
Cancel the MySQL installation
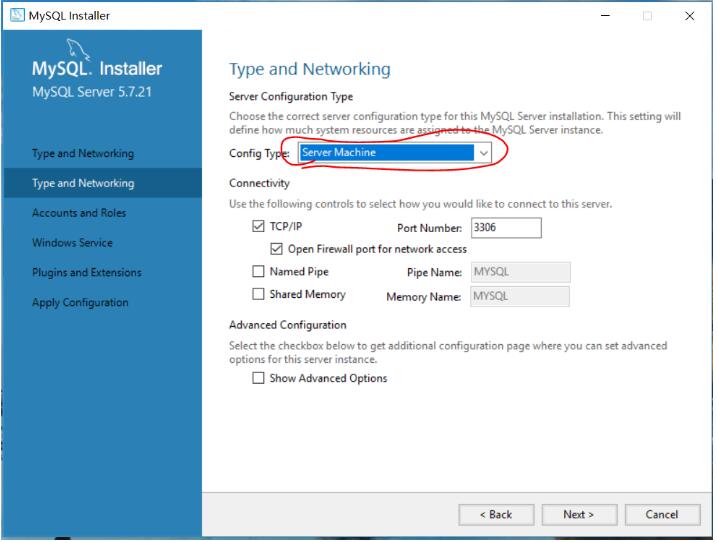coord(661,514)
